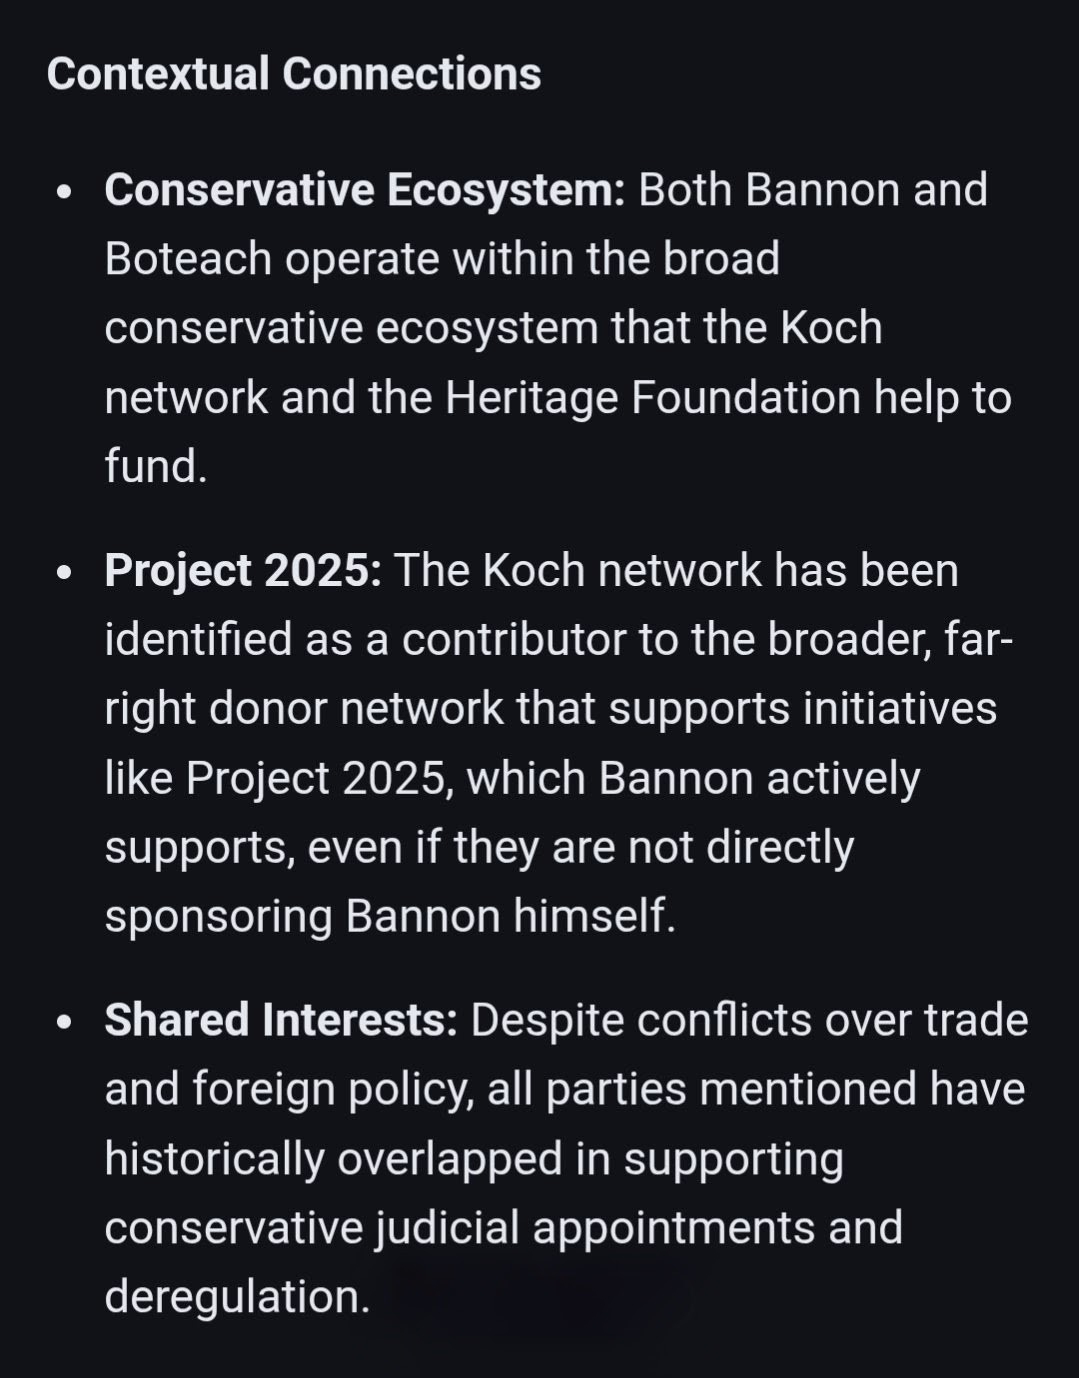Click the bold Project 2025 label

tap(242, 571)
